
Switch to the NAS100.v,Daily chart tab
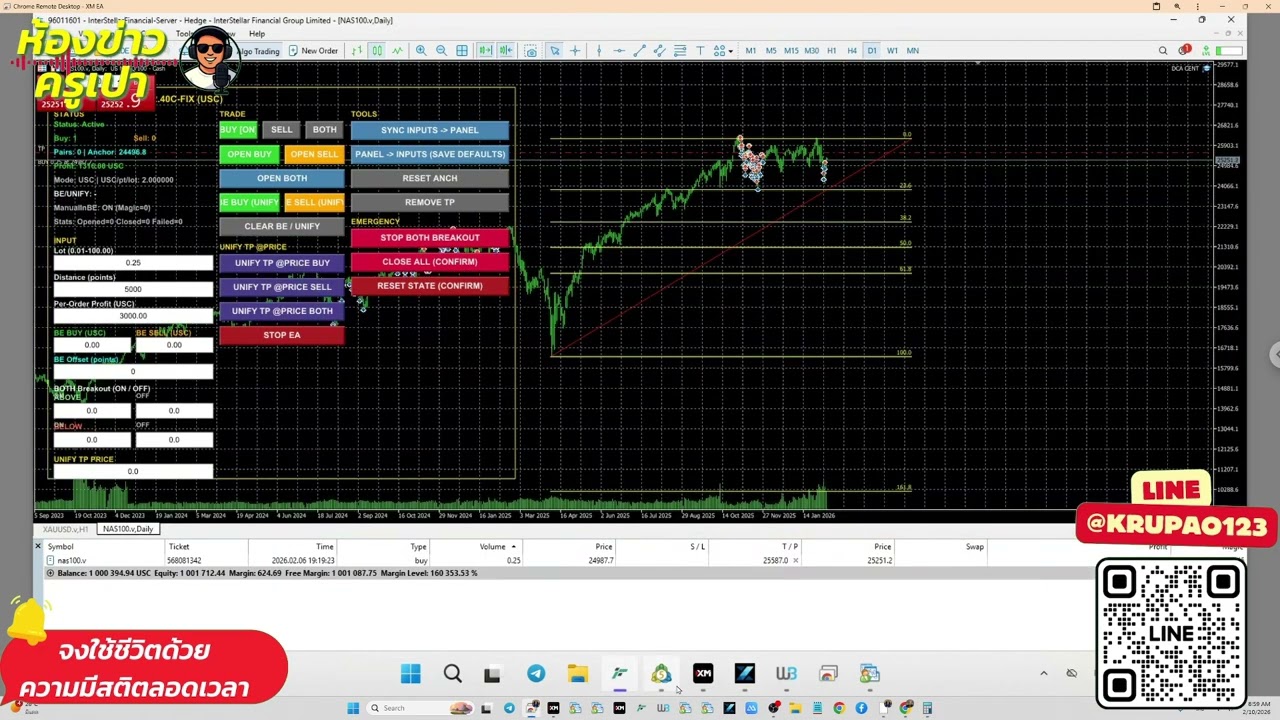(128, 529)
